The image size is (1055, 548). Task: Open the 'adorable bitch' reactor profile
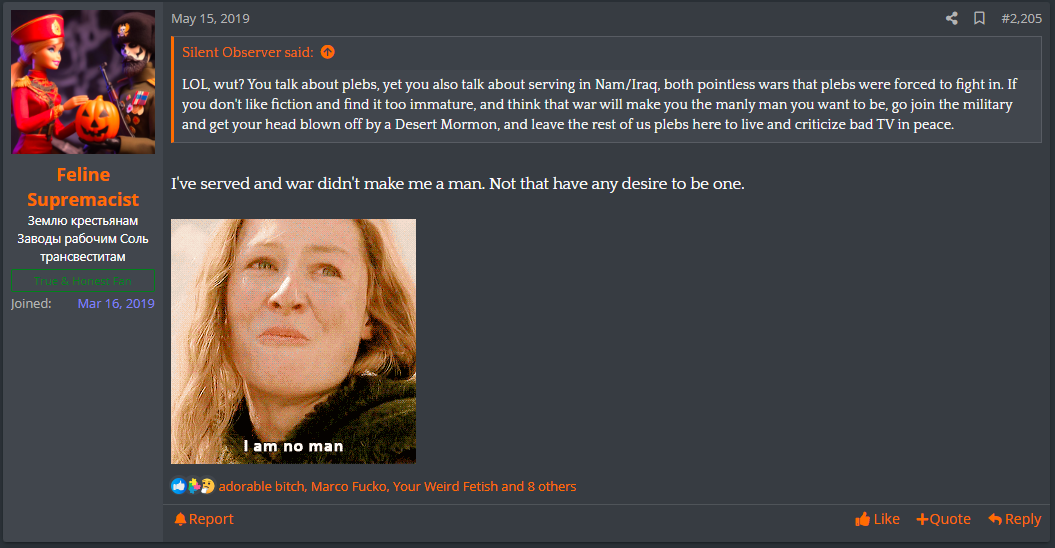point(262,486)
